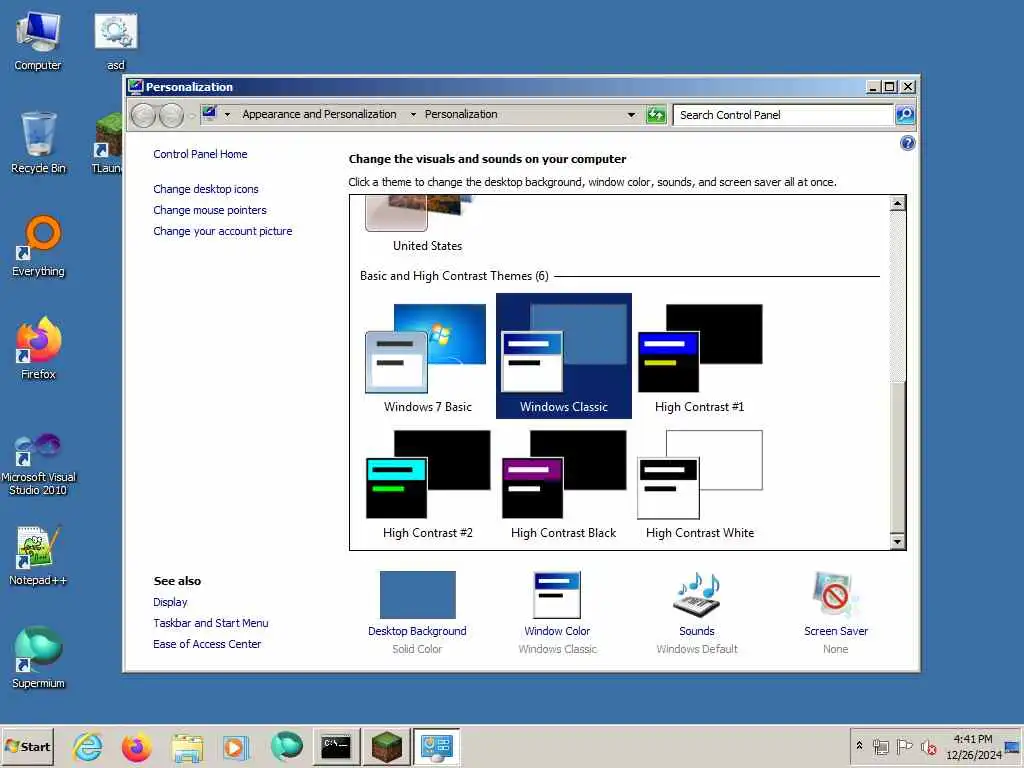Open Control Panel Home link
The height and width of the screenshot is (768, 1024).
[200, 154]
